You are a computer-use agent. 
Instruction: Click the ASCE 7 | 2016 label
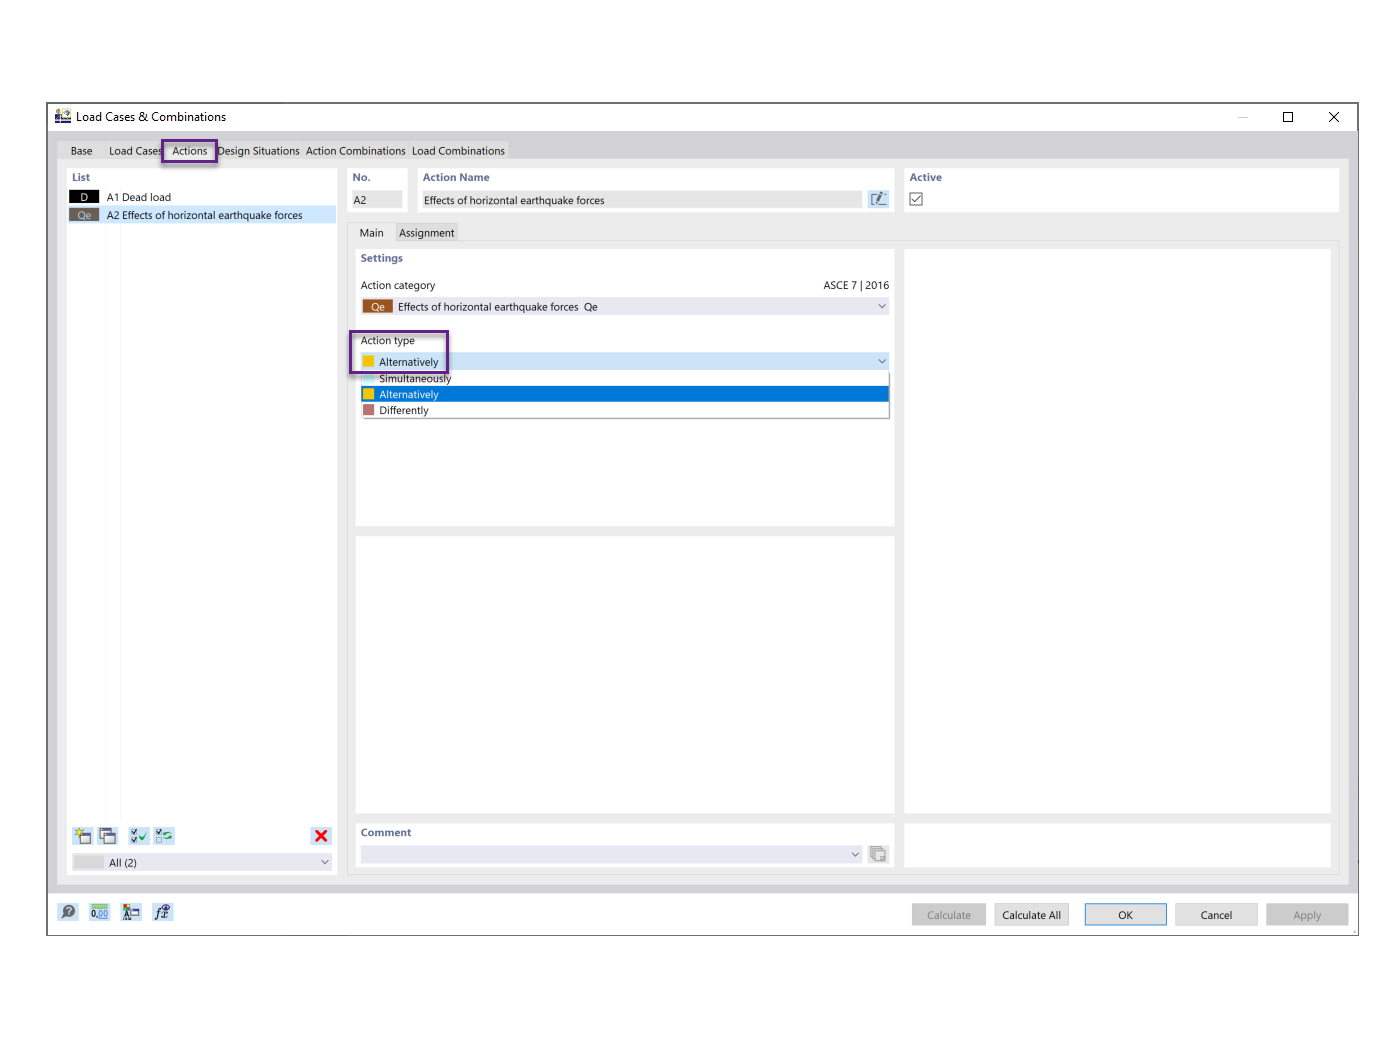pyautogui.click(x=856, y=285)
